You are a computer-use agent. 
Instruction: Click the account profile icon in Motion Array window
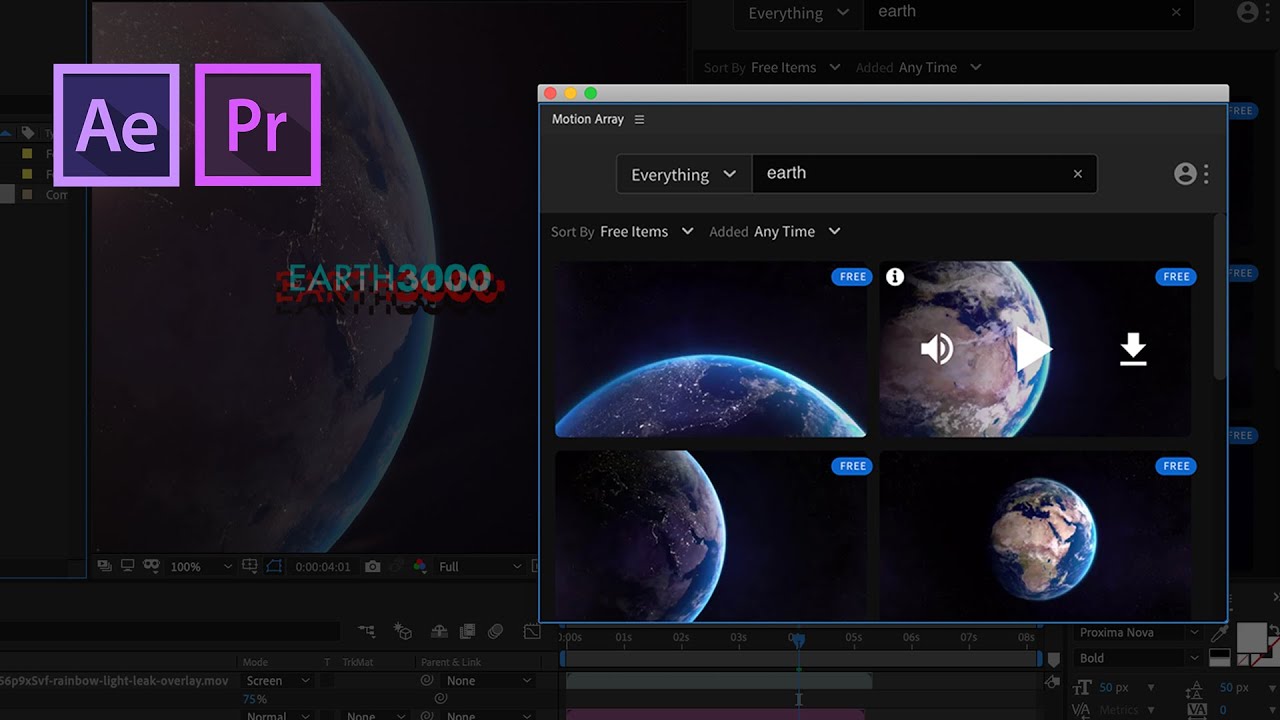point(1185,174)
